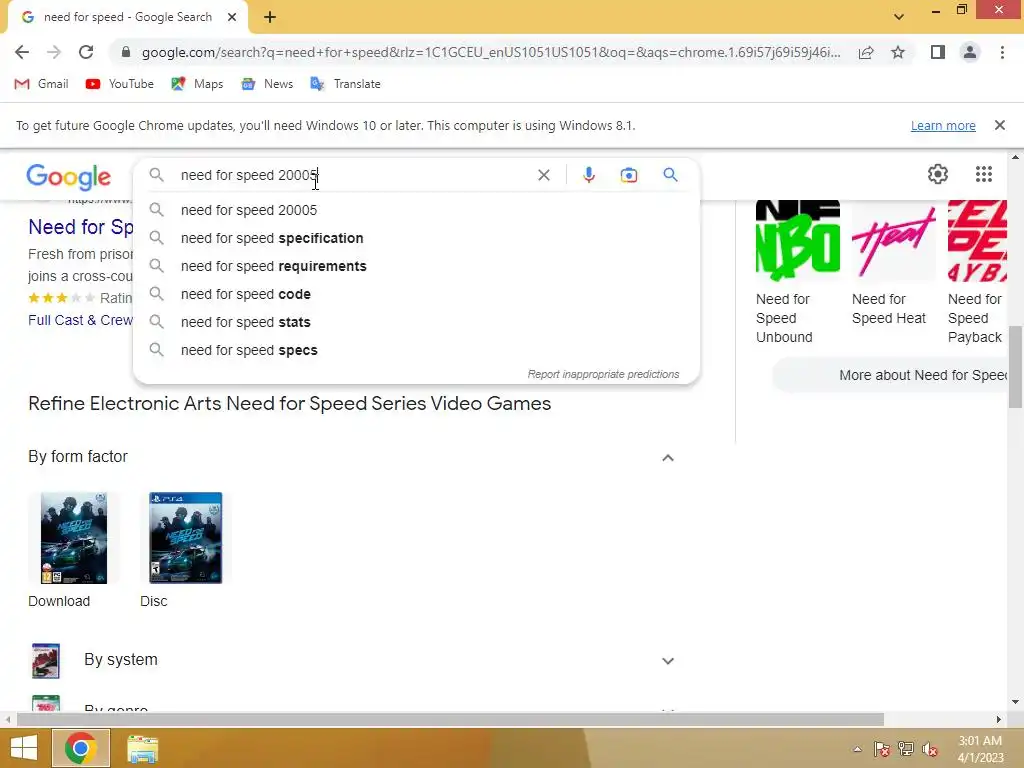Open the Translate bookmark
Image resolution: width=1024 pixels, height=768 pixels.
345,84
